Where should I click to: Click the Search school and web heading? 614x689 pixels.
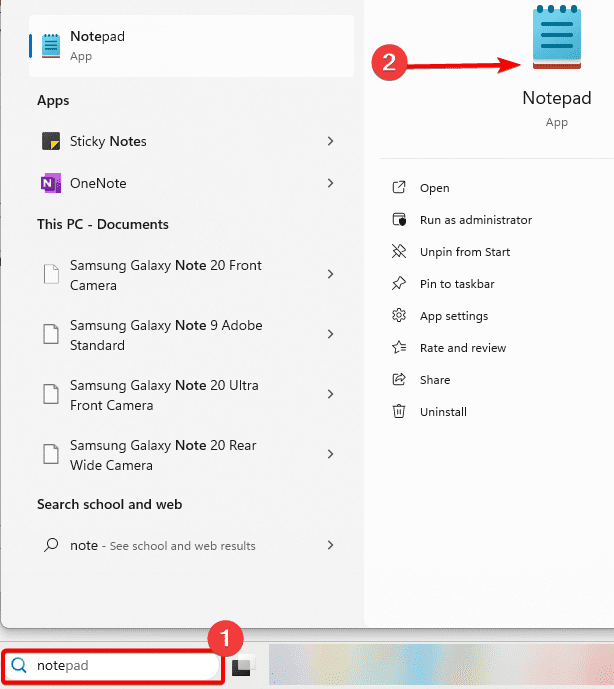click(109, 504)
